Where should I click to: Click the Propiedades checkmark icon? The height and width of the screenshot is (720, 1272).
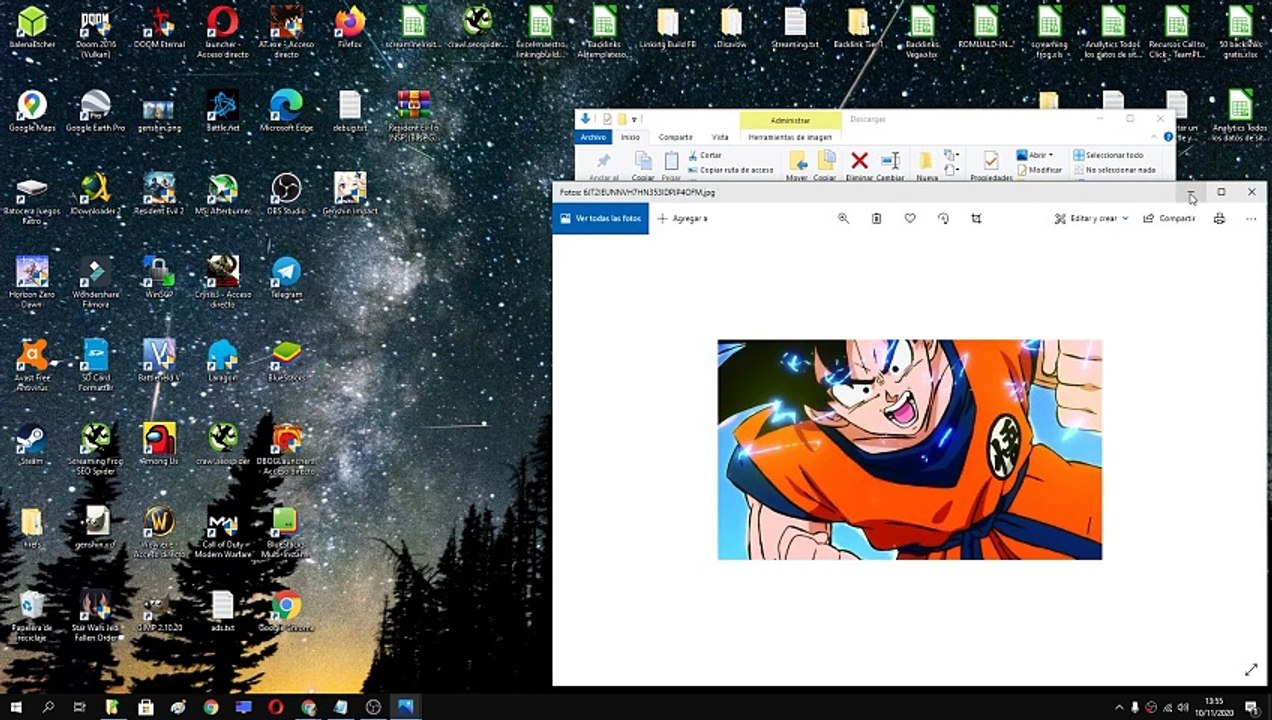click(x=990, y=161)
